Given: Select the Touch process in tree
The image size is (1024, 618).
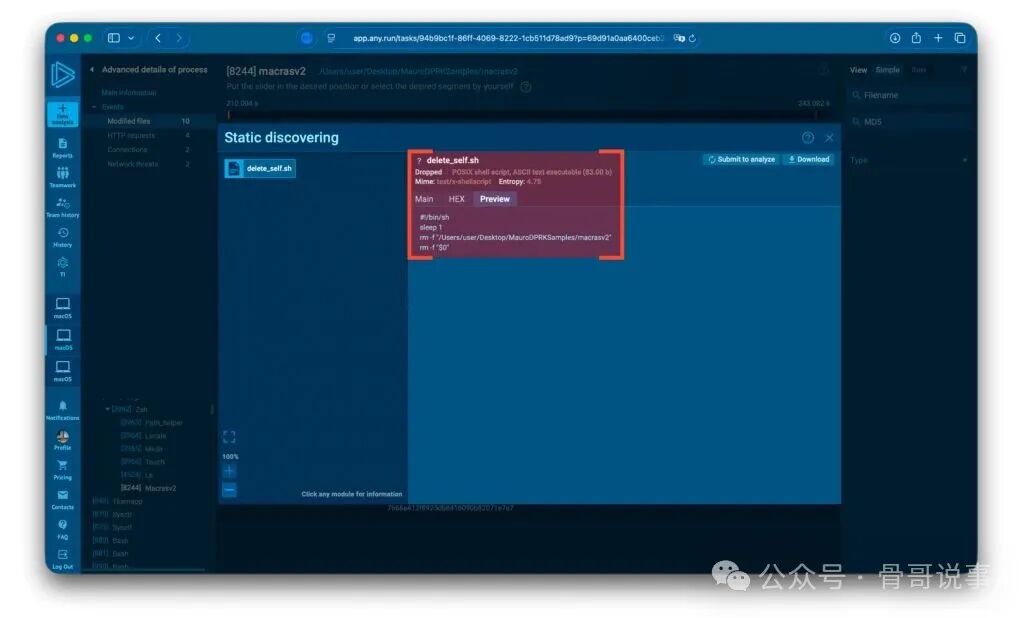Looking at the screenshot, I should click(143, 462).
